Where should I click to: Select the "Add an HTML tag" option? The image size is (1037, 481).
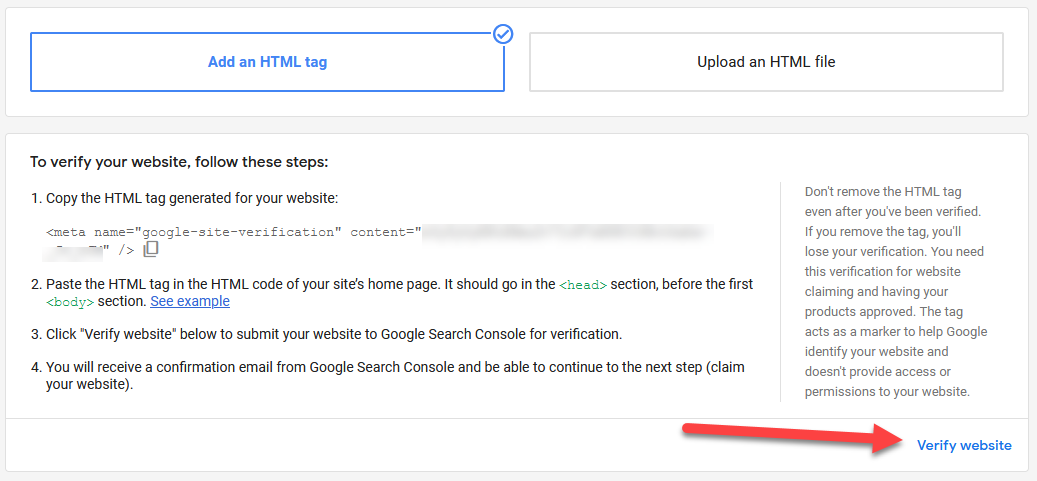click(267, 62)
